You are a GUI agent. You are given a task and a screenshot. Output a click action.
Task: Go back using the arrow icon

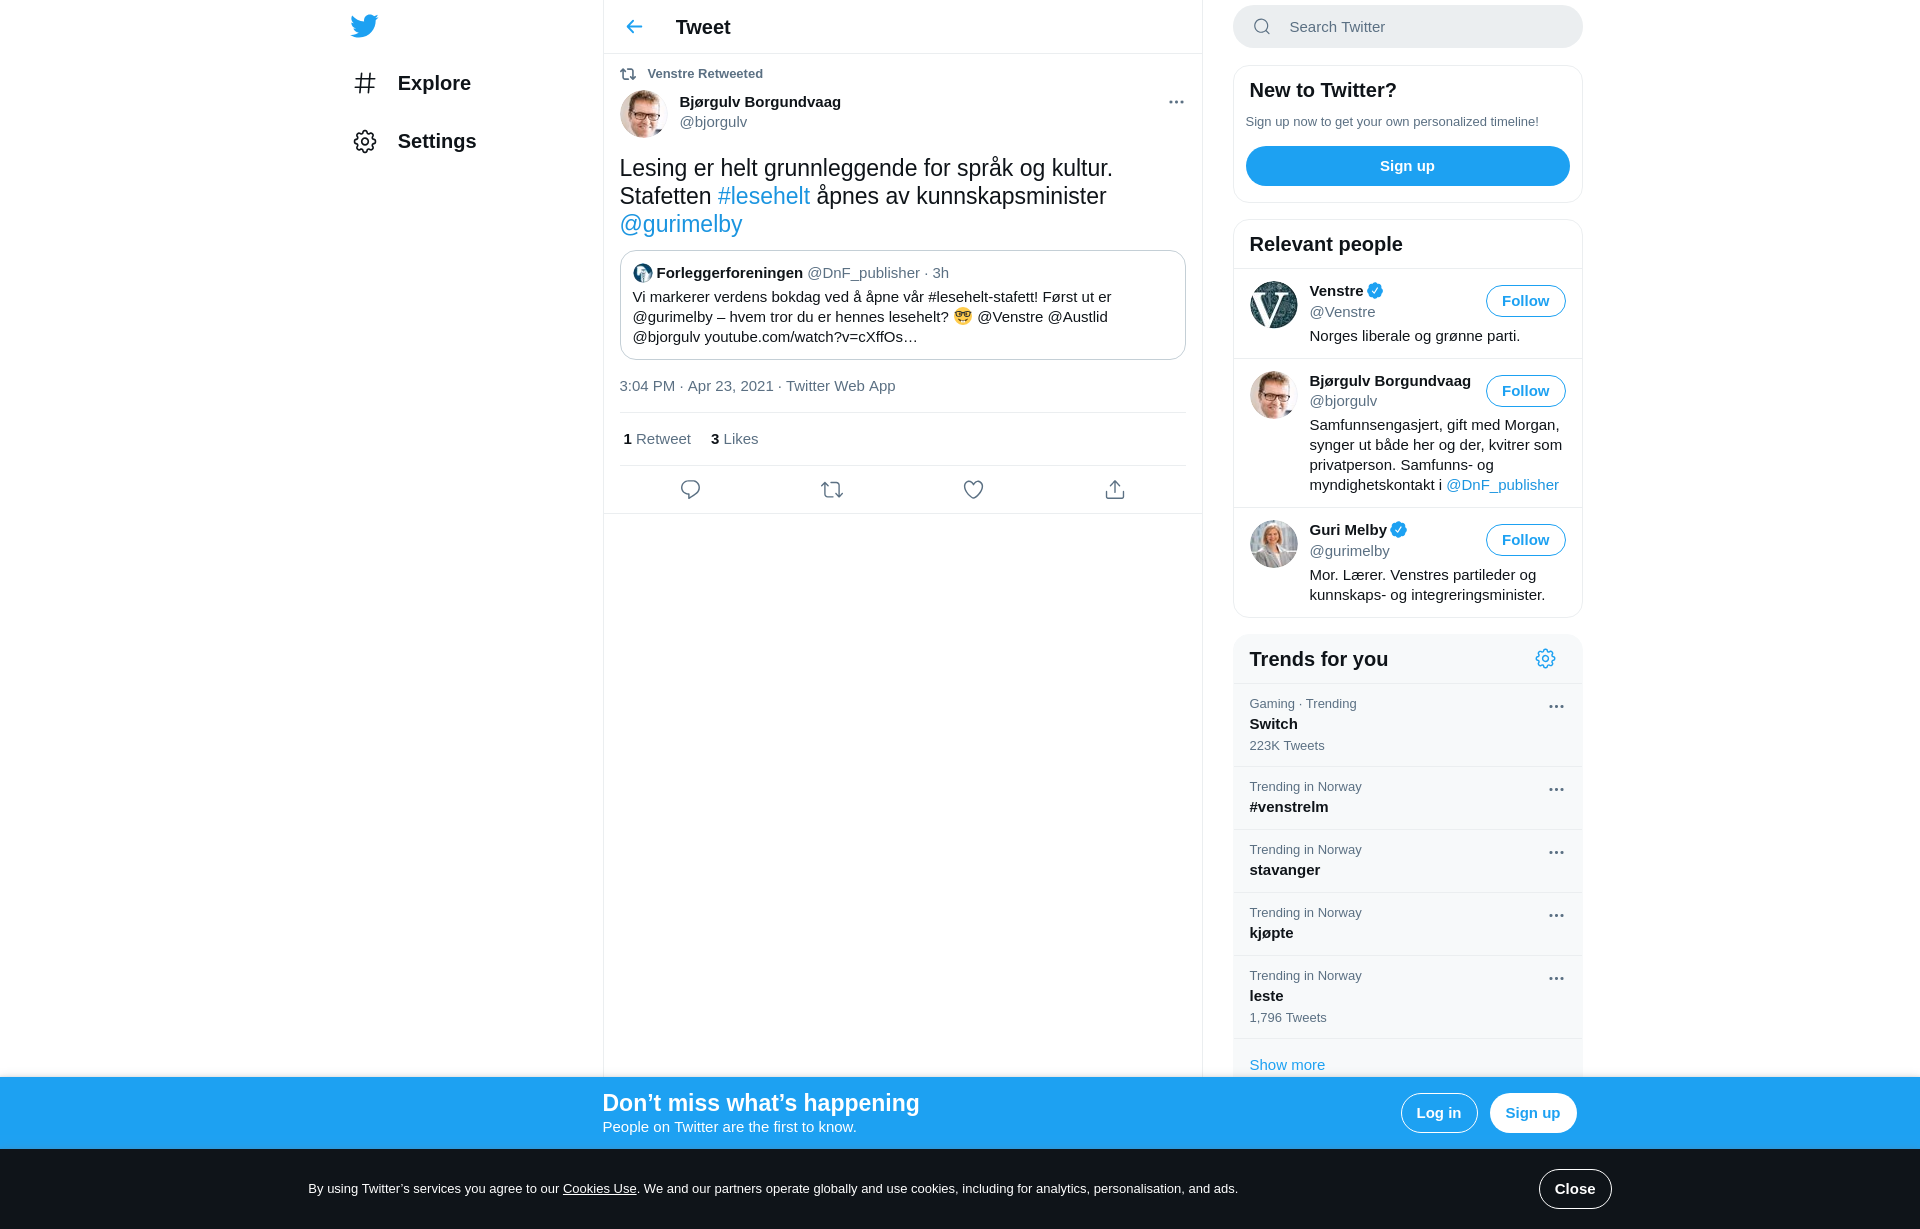634,27
